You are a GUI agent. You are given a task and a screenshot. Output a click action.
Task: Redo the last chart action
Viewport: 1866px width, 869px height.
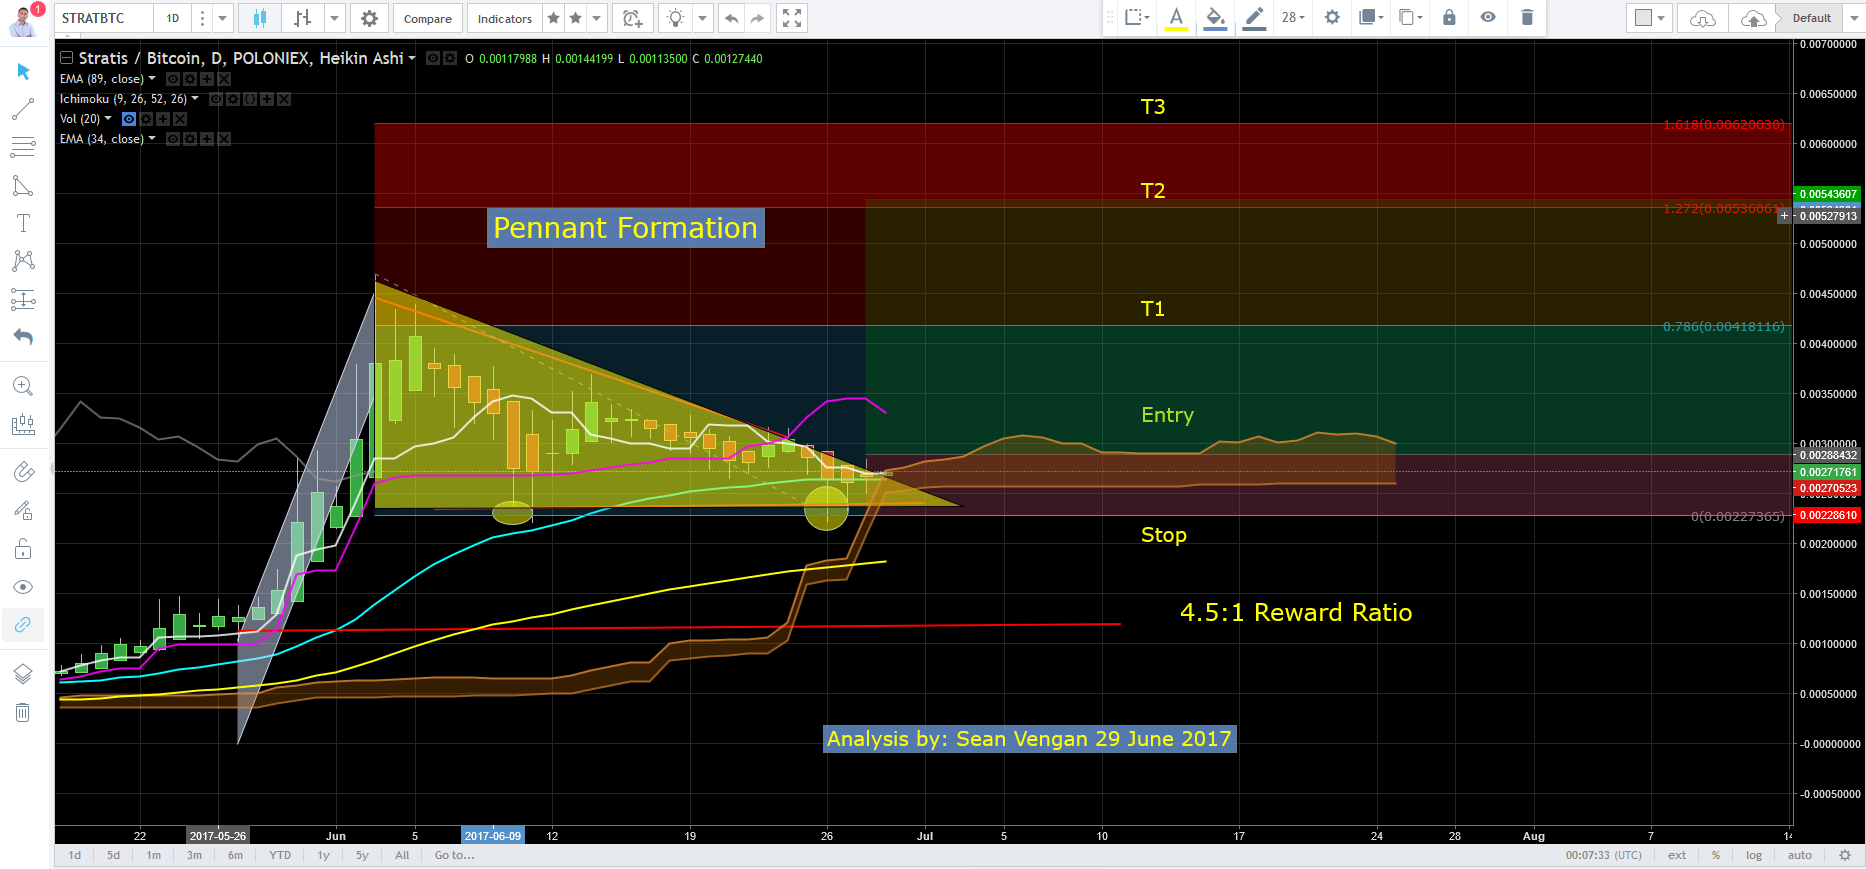coord(758,18)
